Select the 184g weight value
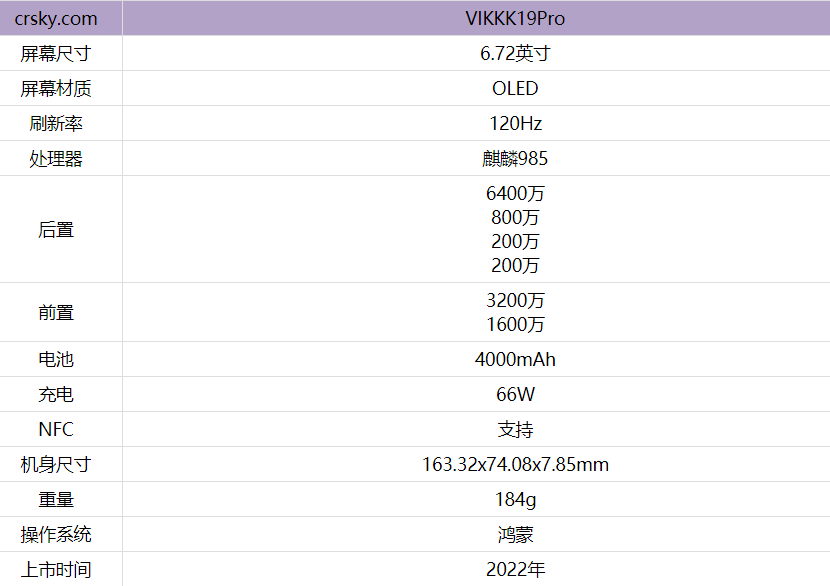The height and width of the screenshot is (586, 830). 515,500
